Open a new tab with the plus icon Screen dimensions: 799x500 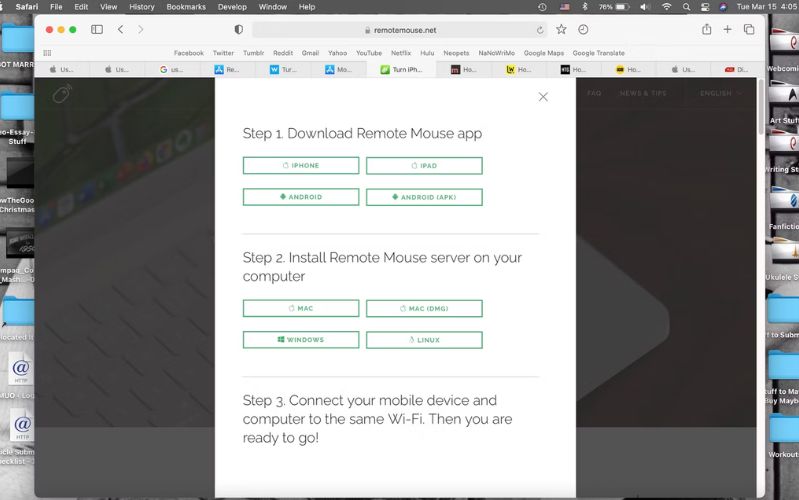pyautogui.click(x=728, y=30)
